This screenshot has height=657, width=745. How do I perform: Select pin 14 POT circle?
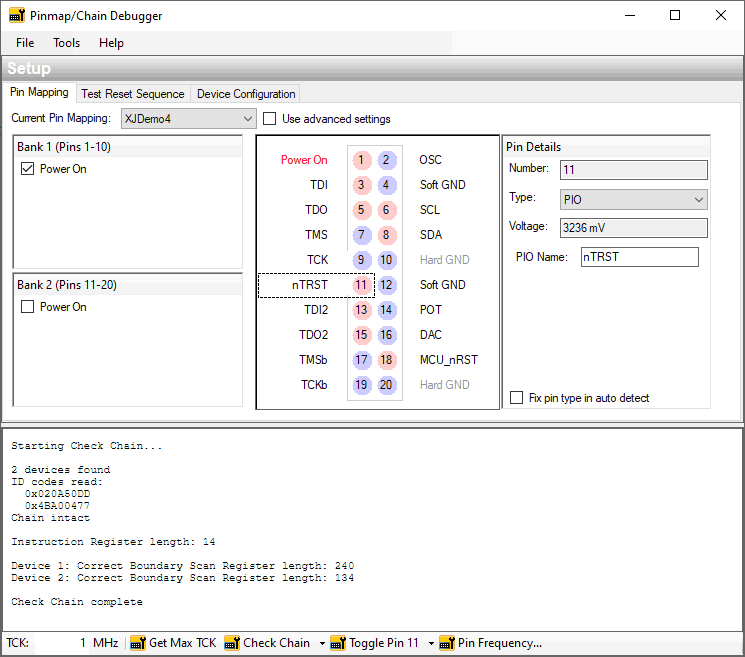387,310
